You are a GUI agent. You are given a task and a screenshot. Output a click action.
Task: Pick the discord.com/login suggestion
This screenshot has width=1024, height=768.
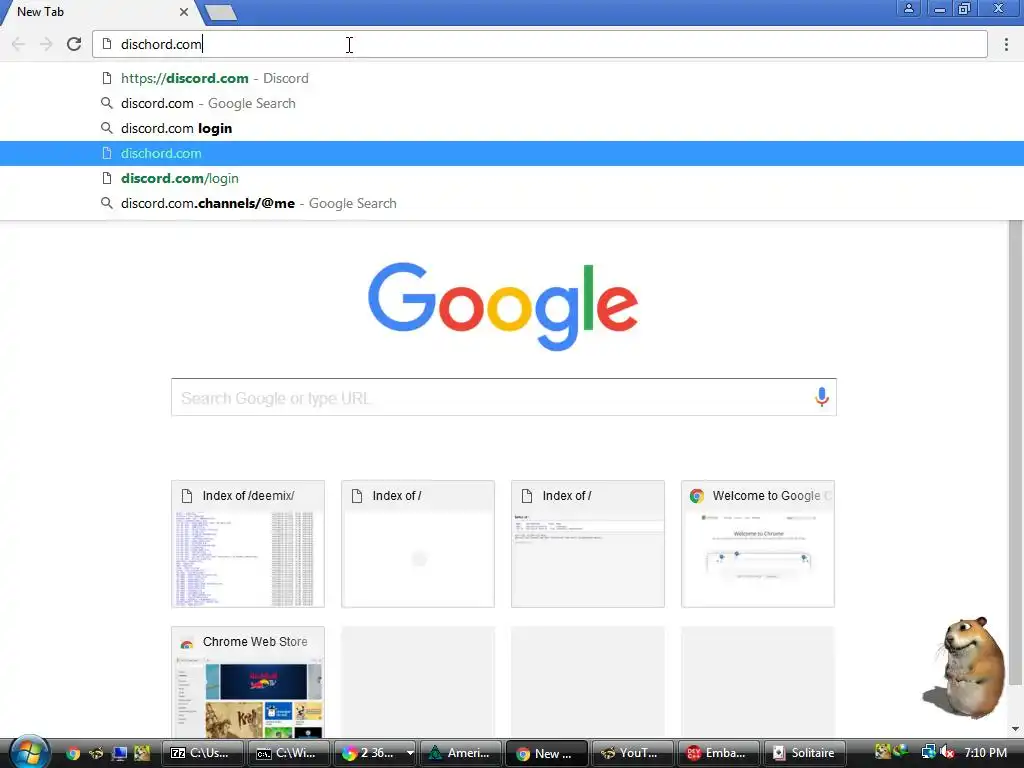[512, 178]
